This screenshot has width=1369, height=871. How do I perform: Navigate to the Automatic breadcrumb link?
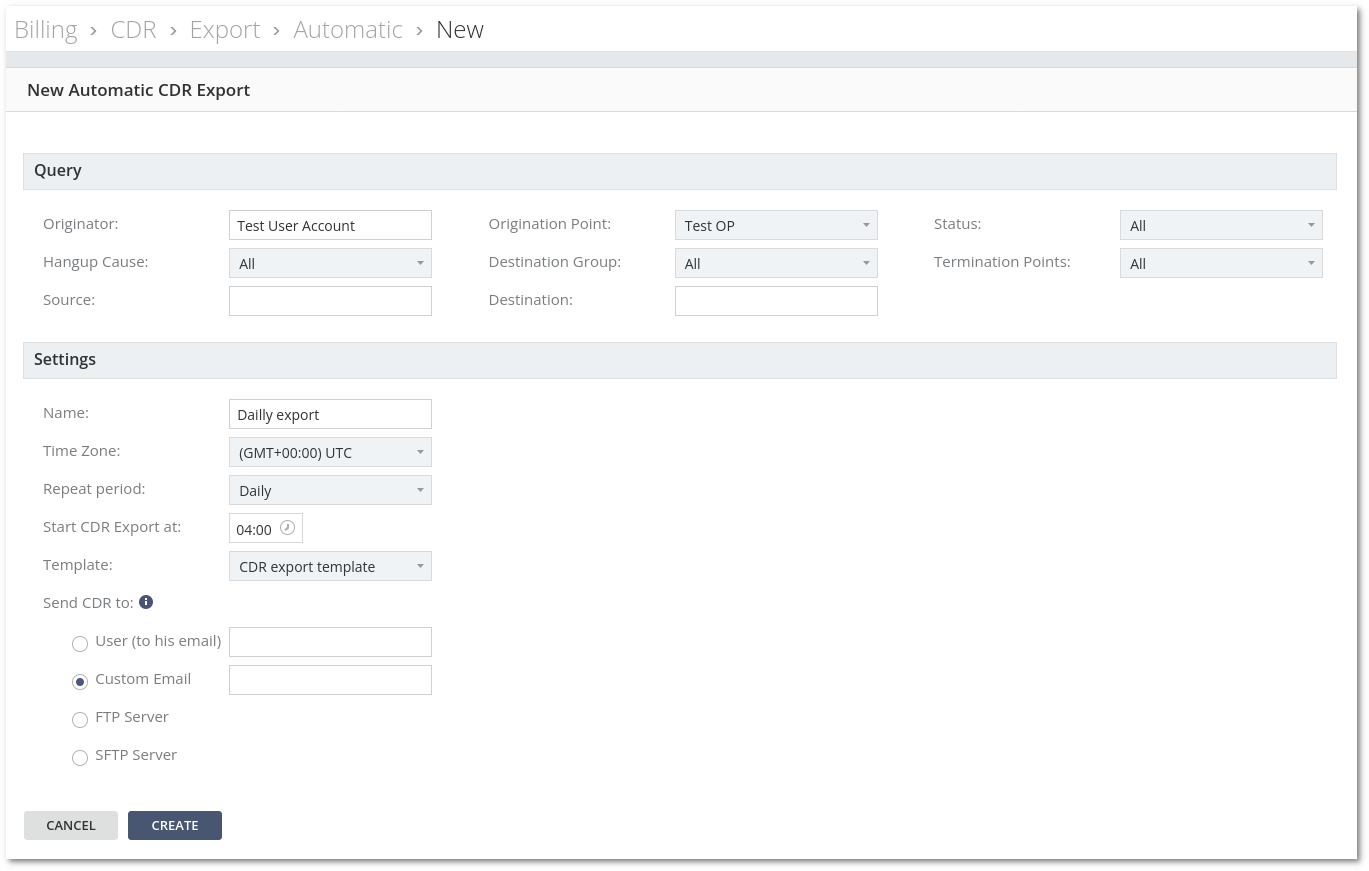pos(348,30)
